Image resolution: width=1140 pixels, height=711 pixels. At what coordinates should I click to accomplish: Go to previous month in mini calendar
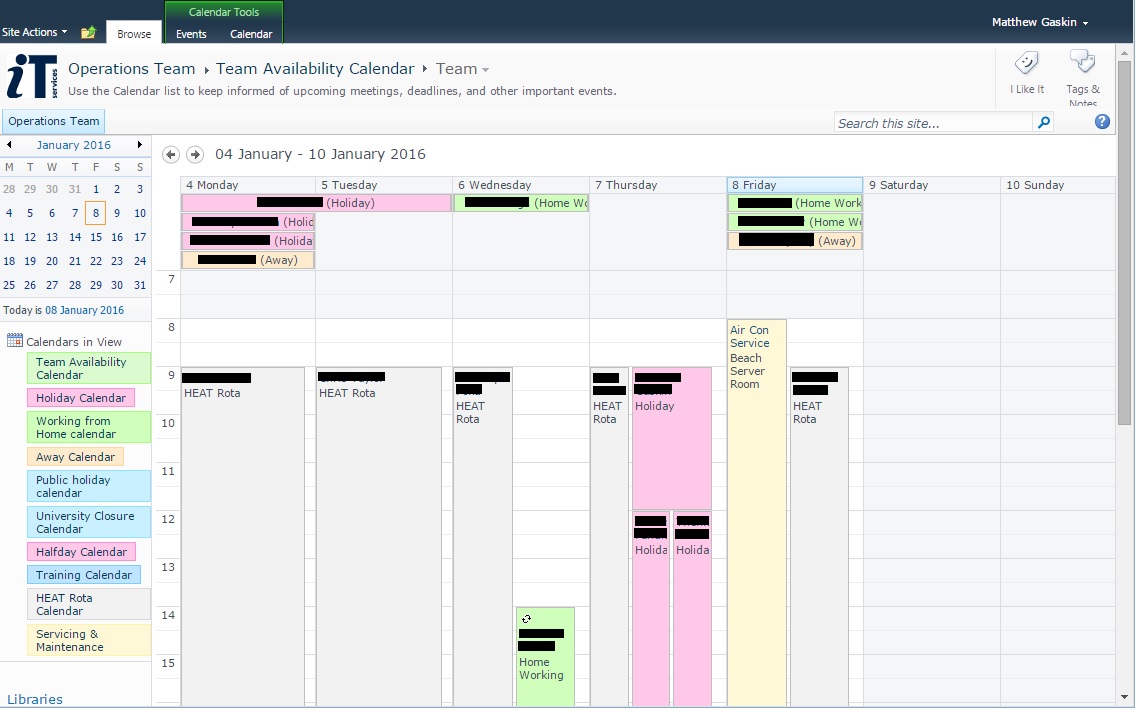tap(9, 145)
